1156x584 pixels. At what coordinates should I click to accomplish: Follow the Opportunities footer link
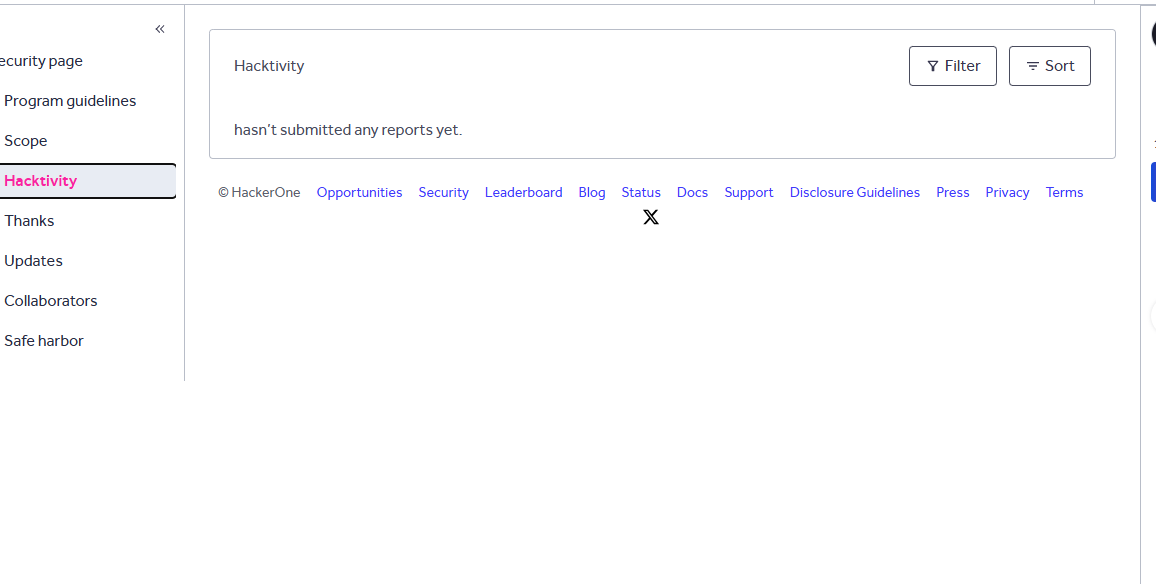coord(359,192)
